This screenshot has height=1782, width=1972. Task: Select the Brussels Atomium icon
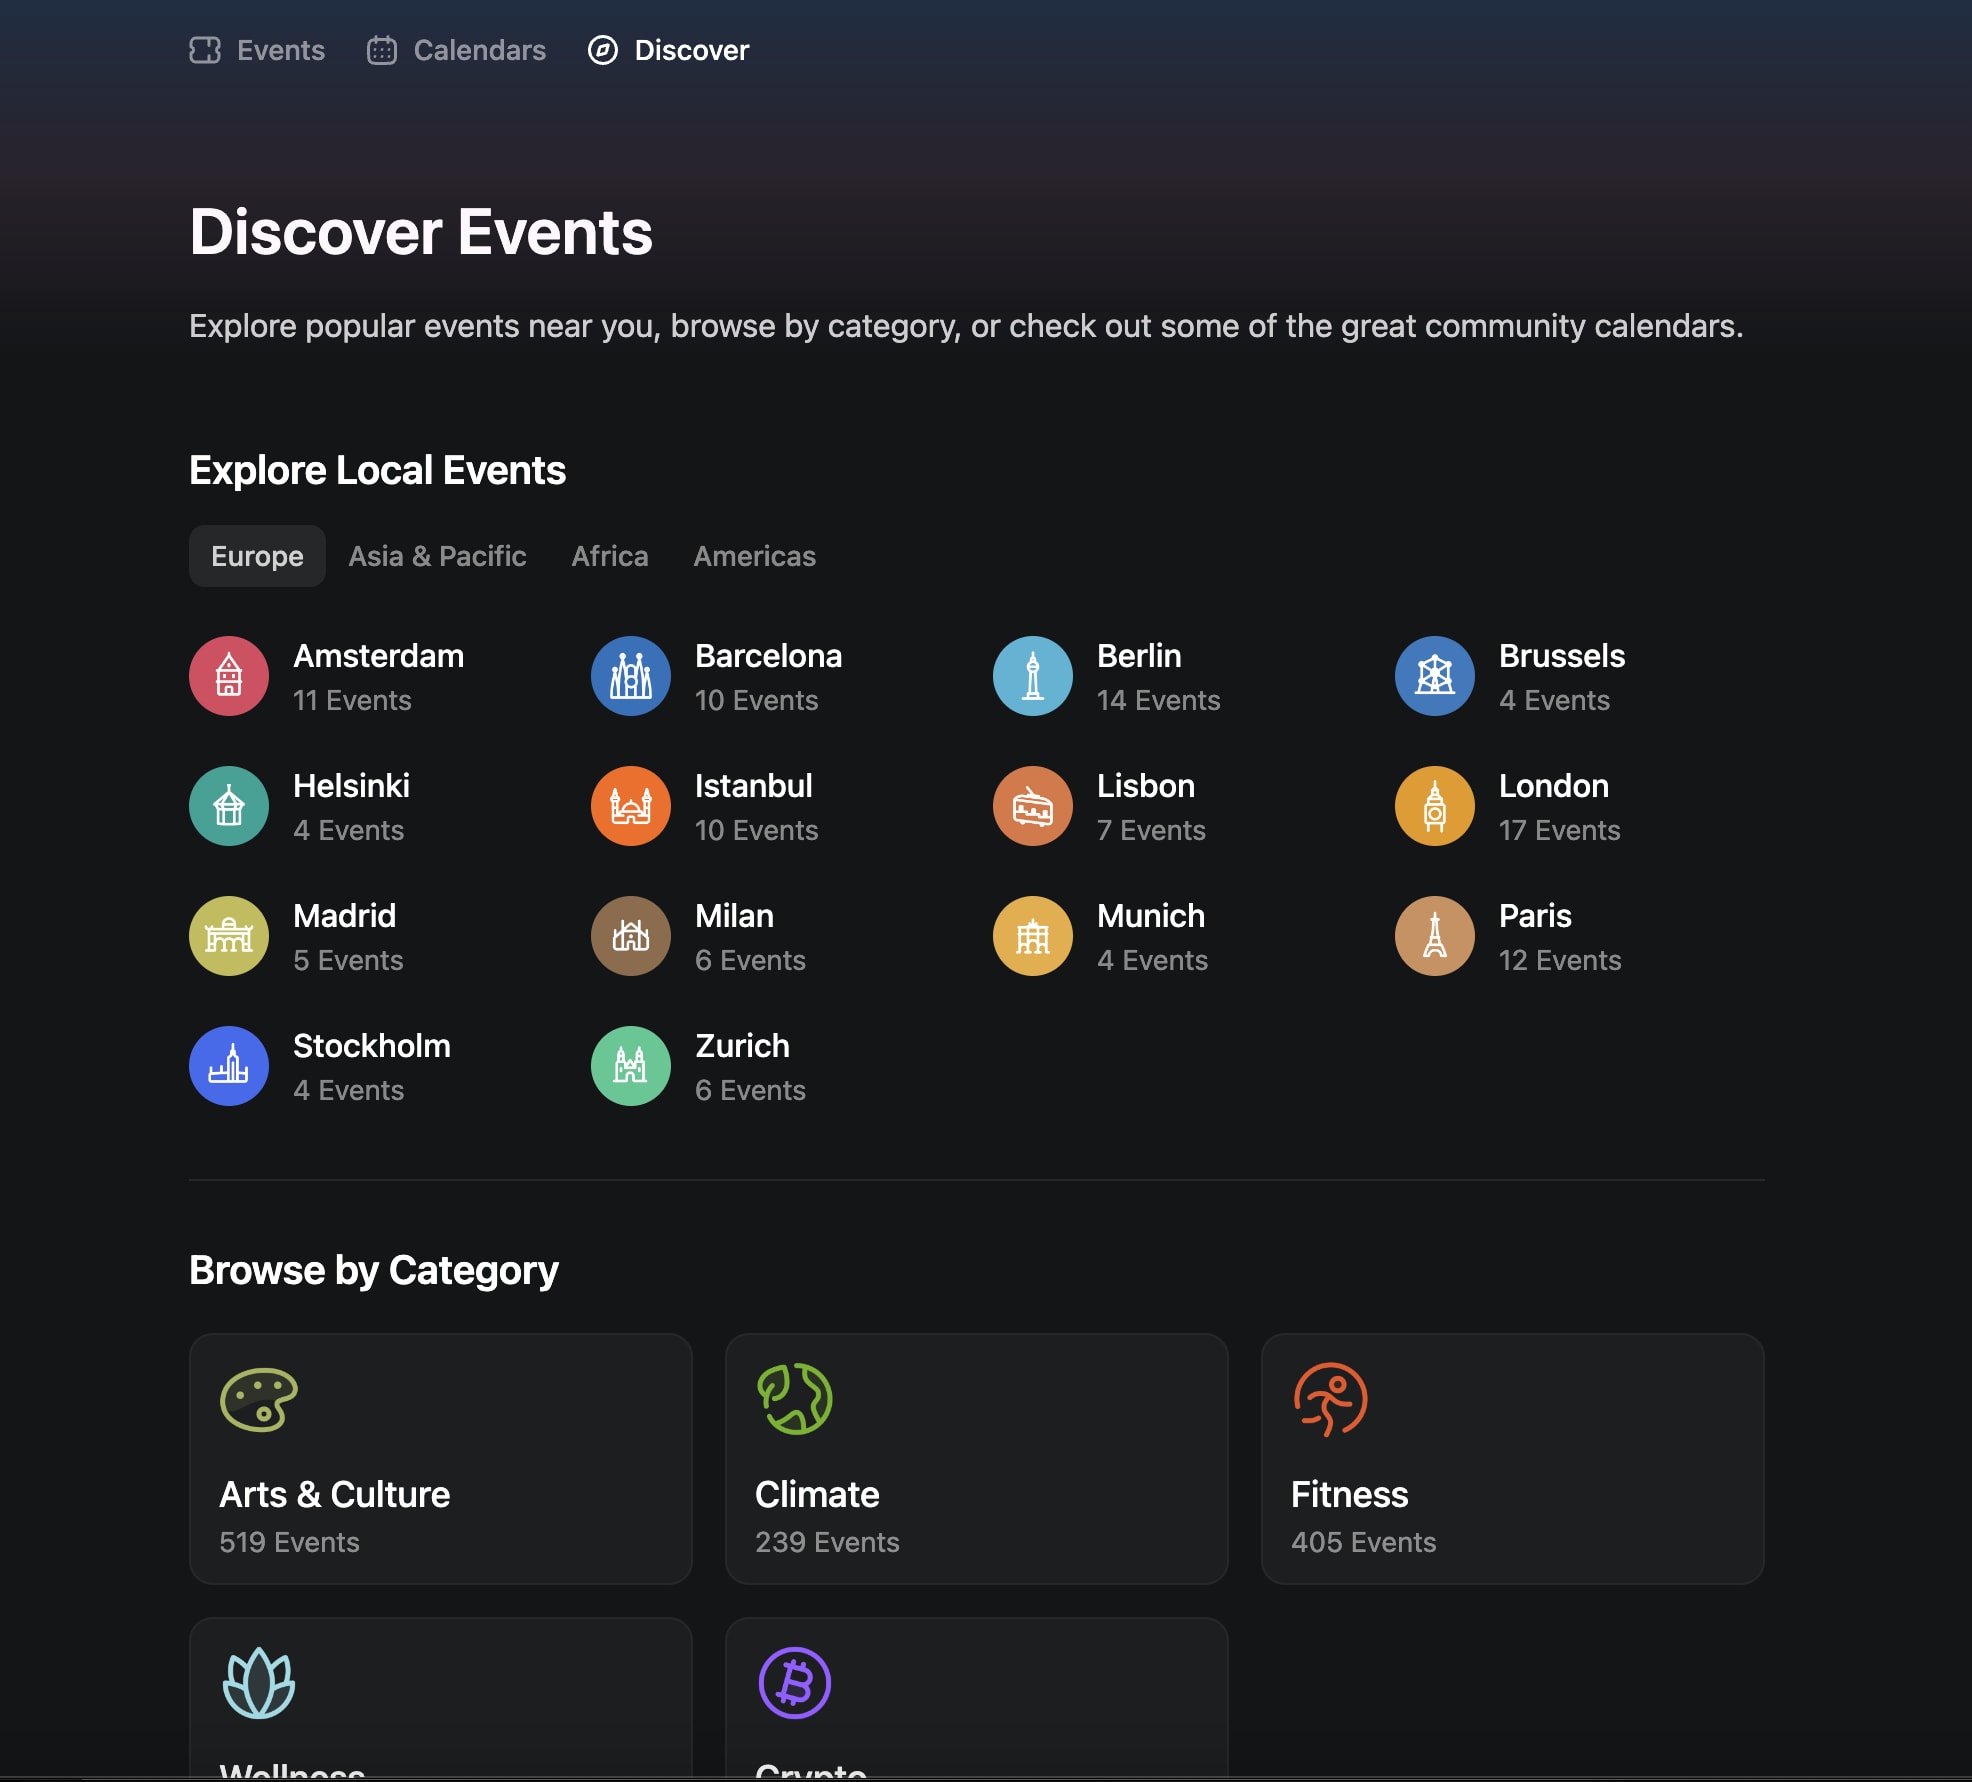click(1435, 676)
